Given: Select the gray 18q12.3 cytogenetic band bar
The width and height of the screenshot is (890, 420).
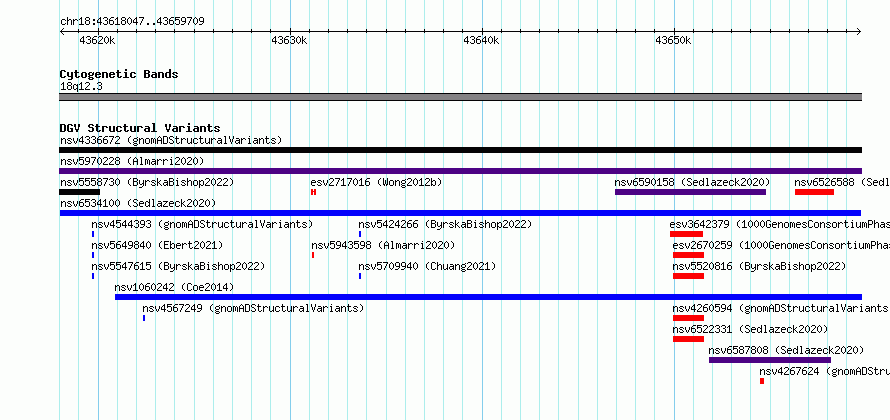Looking at the screenshot, I should click(x=460, y=97).
